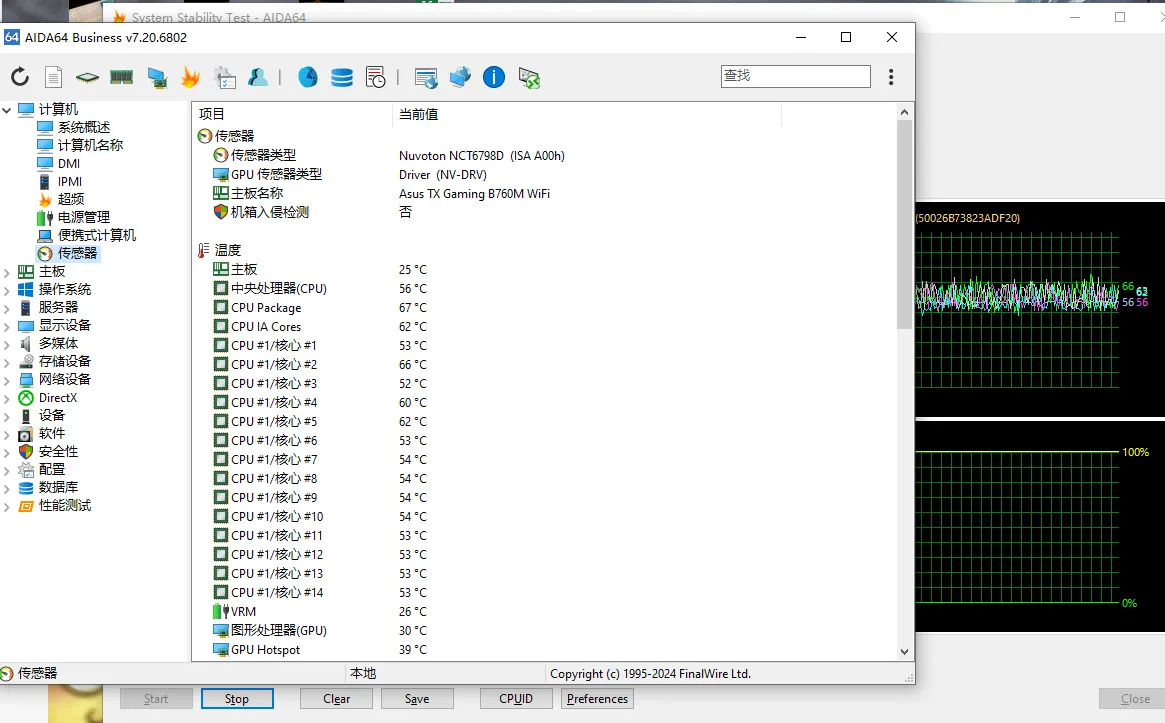Click the Refresh arrow icon in toolbar
This screenshot has height=723, width=1165.
[20, 77]
